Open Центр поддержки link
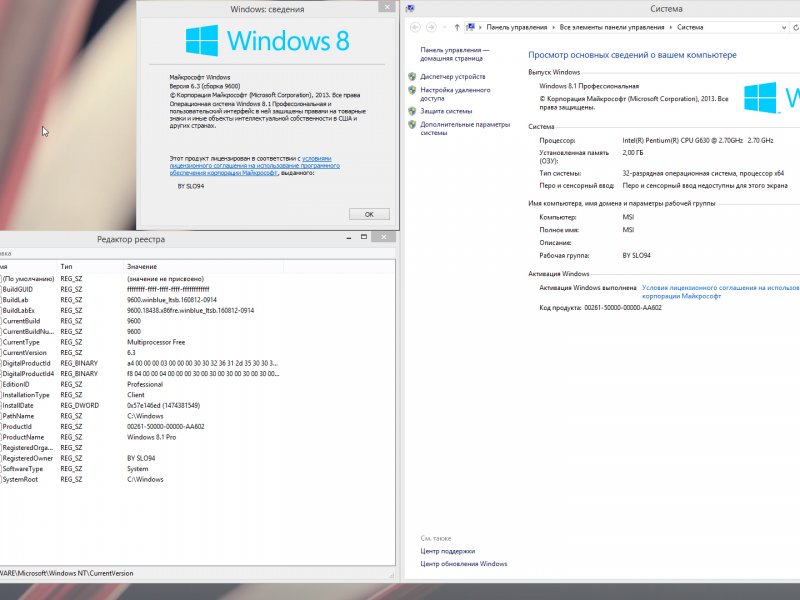This screenshot has width=800, height=600. [x=447, y=551]
